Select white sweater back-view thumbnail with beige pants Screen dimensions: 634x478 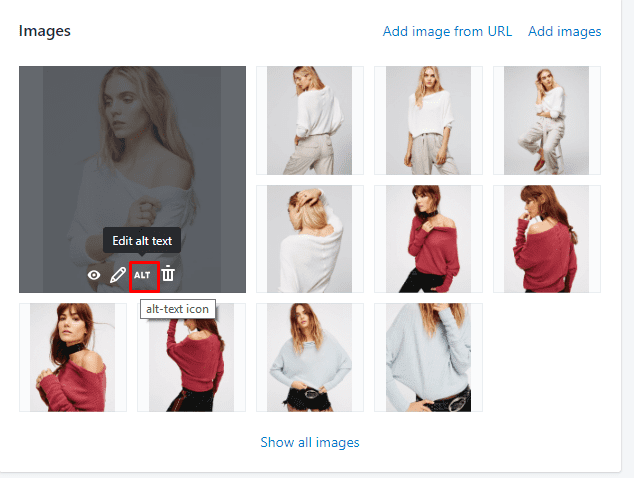click(x=310, y=121)
